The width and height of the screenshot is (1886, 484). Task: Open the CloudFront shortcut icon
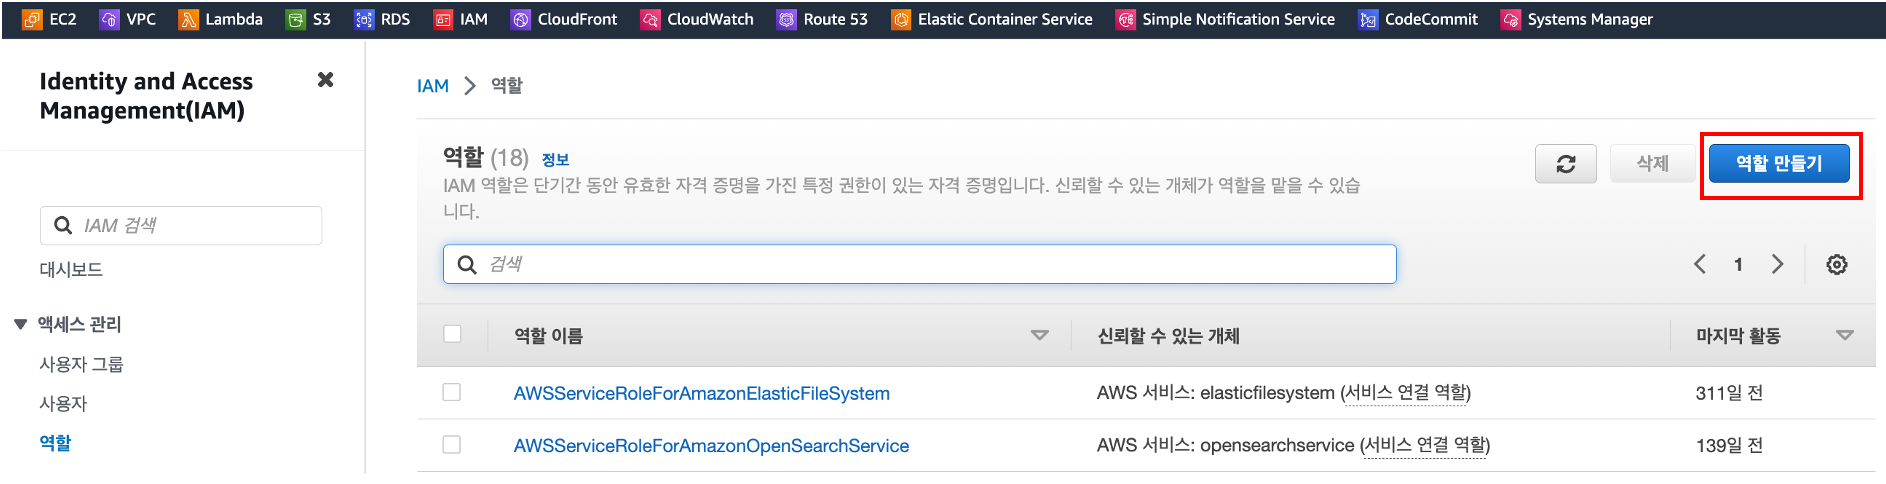pyautogui.click(x=520, y=19)
